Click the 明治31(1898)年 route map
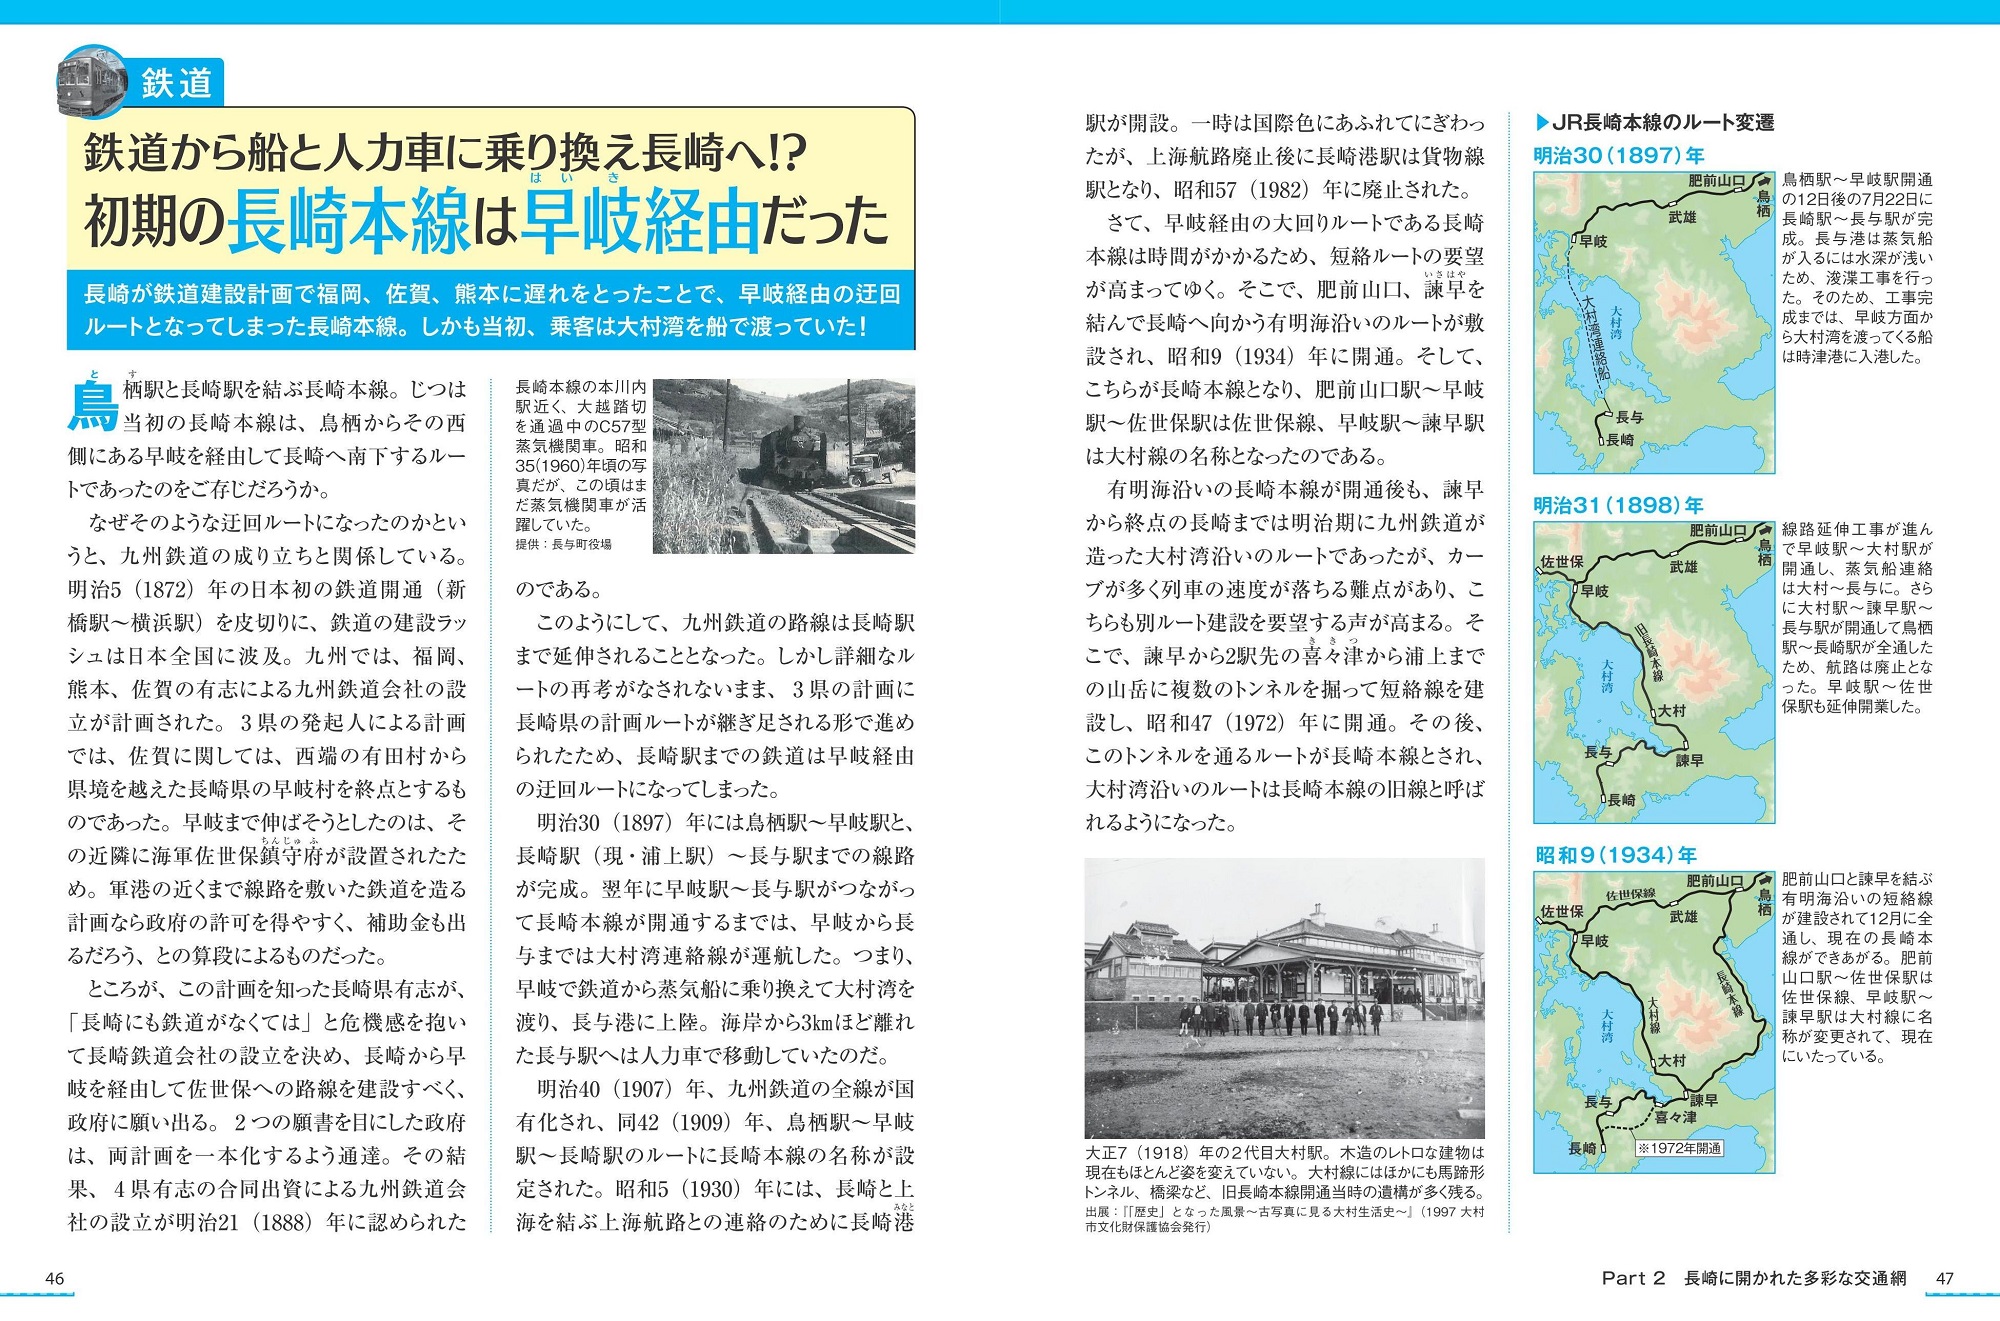This screenshot has height=1321, width=2000. pyautogui.click(x=1653, y=671)
